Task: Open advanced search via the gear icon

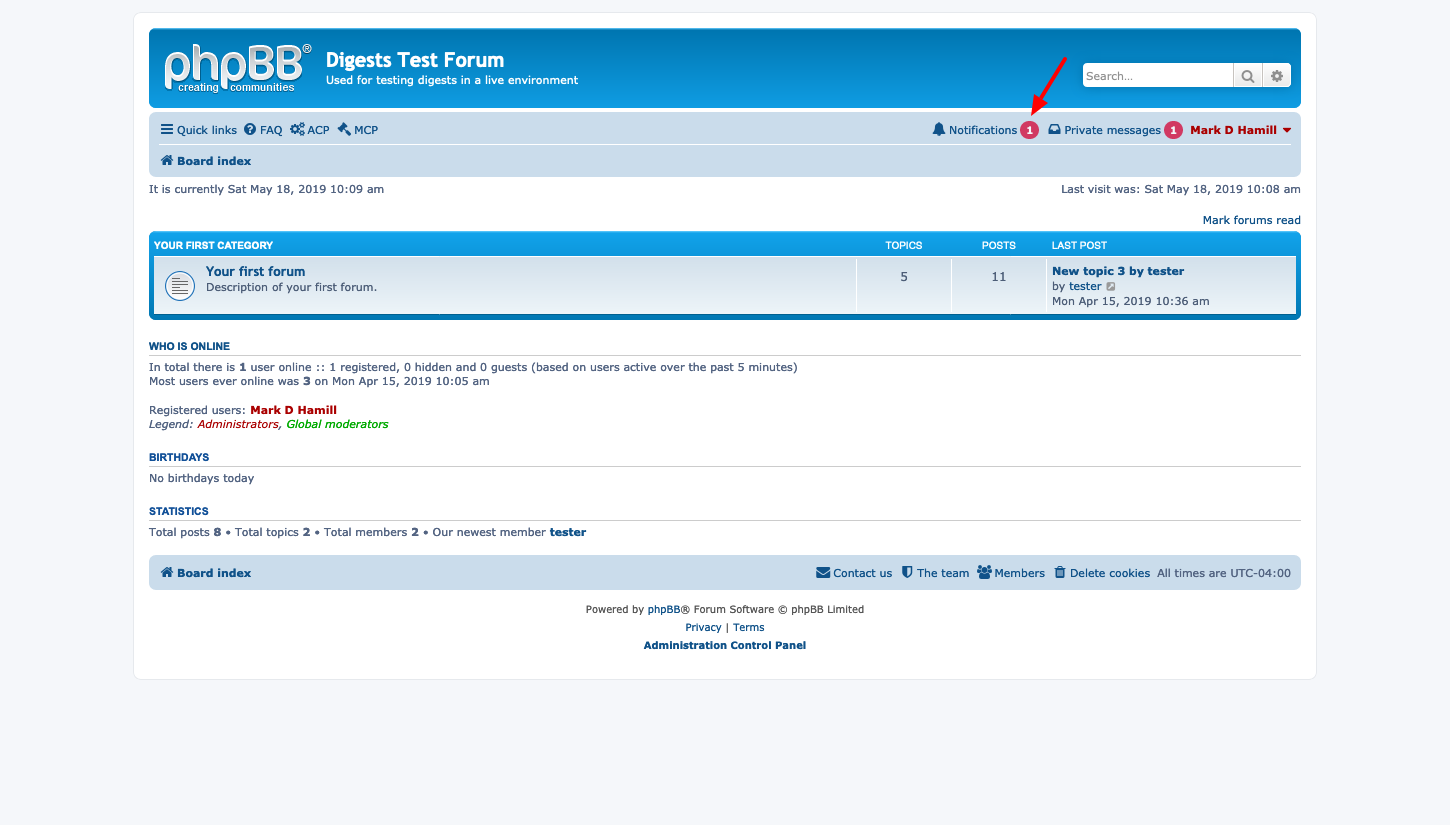Action: [1277, 76]
